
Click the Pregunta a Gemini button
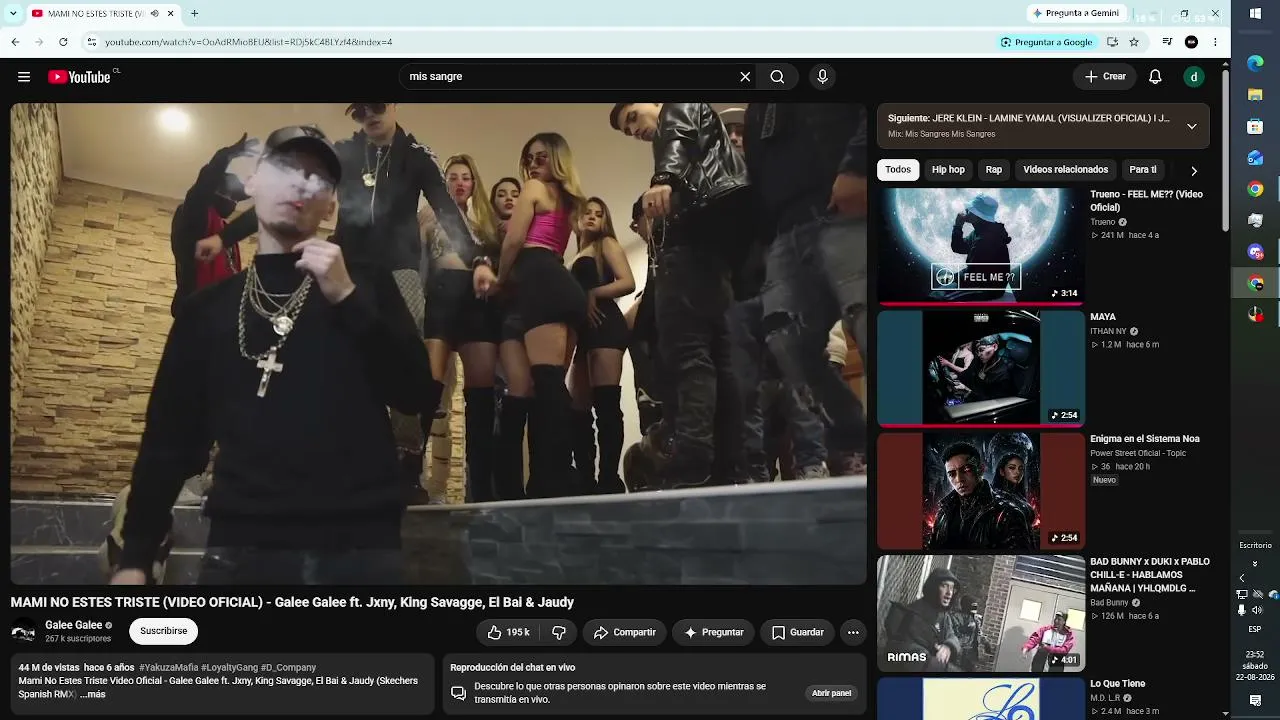pyautogui.click(x=1075, y=14)
